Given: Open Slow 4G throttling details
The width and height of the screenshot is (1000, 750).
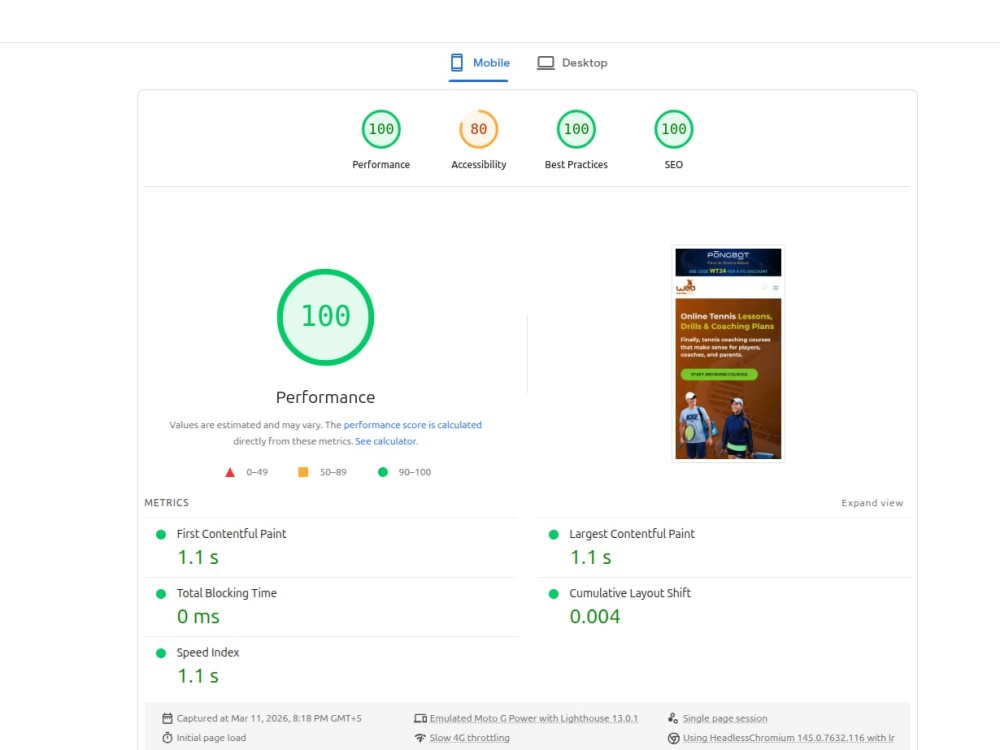Looking at the screenshot, I should coord(469,738).
